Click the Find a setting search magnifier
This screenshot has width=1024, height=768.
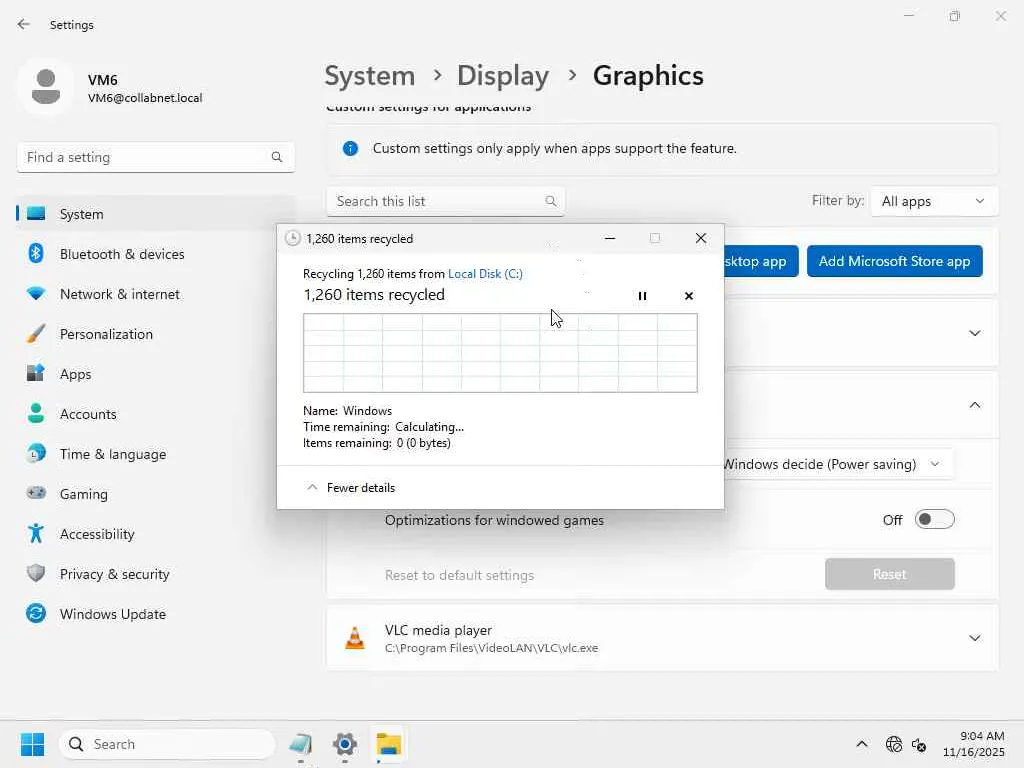click(x=276, y=157)
